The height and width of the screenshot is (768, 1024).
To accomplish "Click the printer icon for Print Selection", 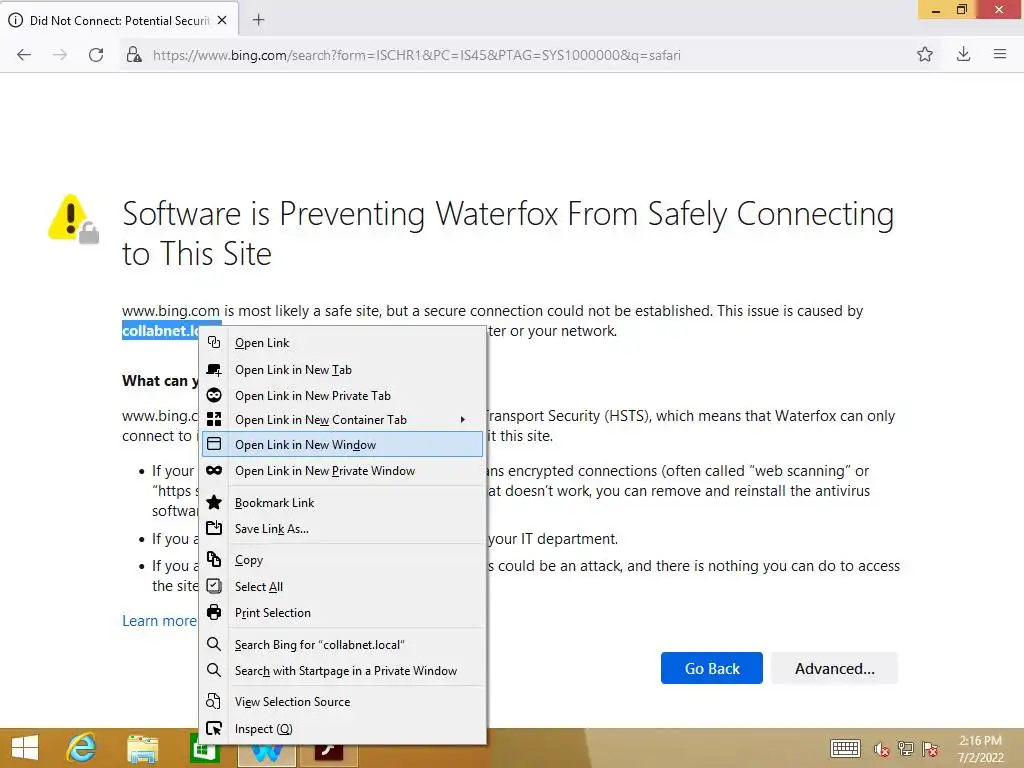I will 214,612.
